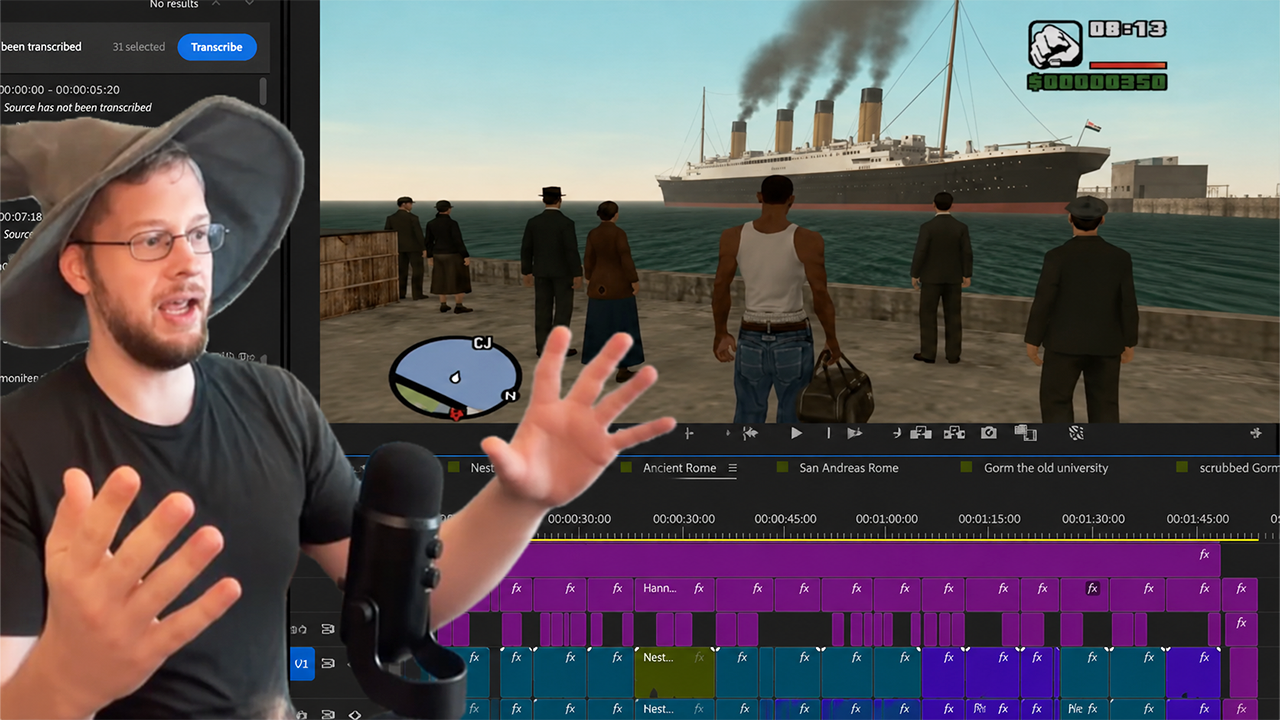Click the olive label swatch beside scrubbed Gorm
The height and width of the screenshot is (720, 1280).
1181,467
